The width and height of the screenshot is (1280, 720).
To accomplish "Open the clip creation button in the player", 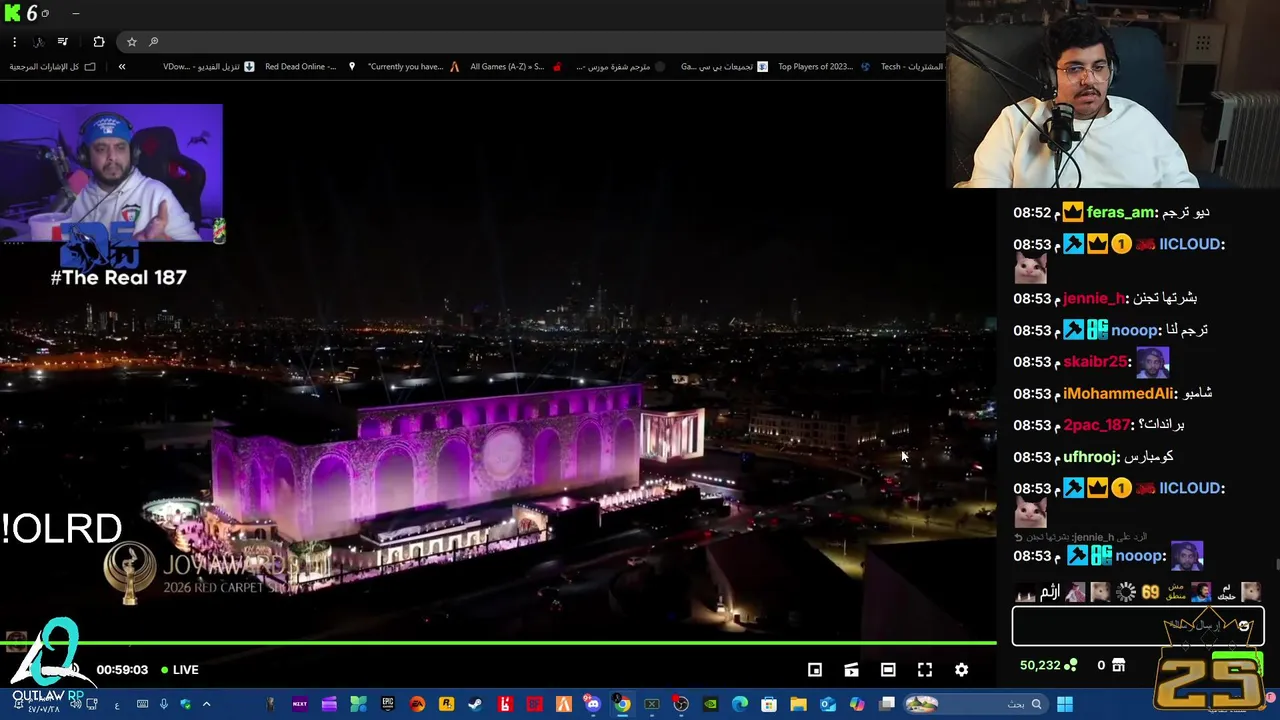I will click(851, 670).
